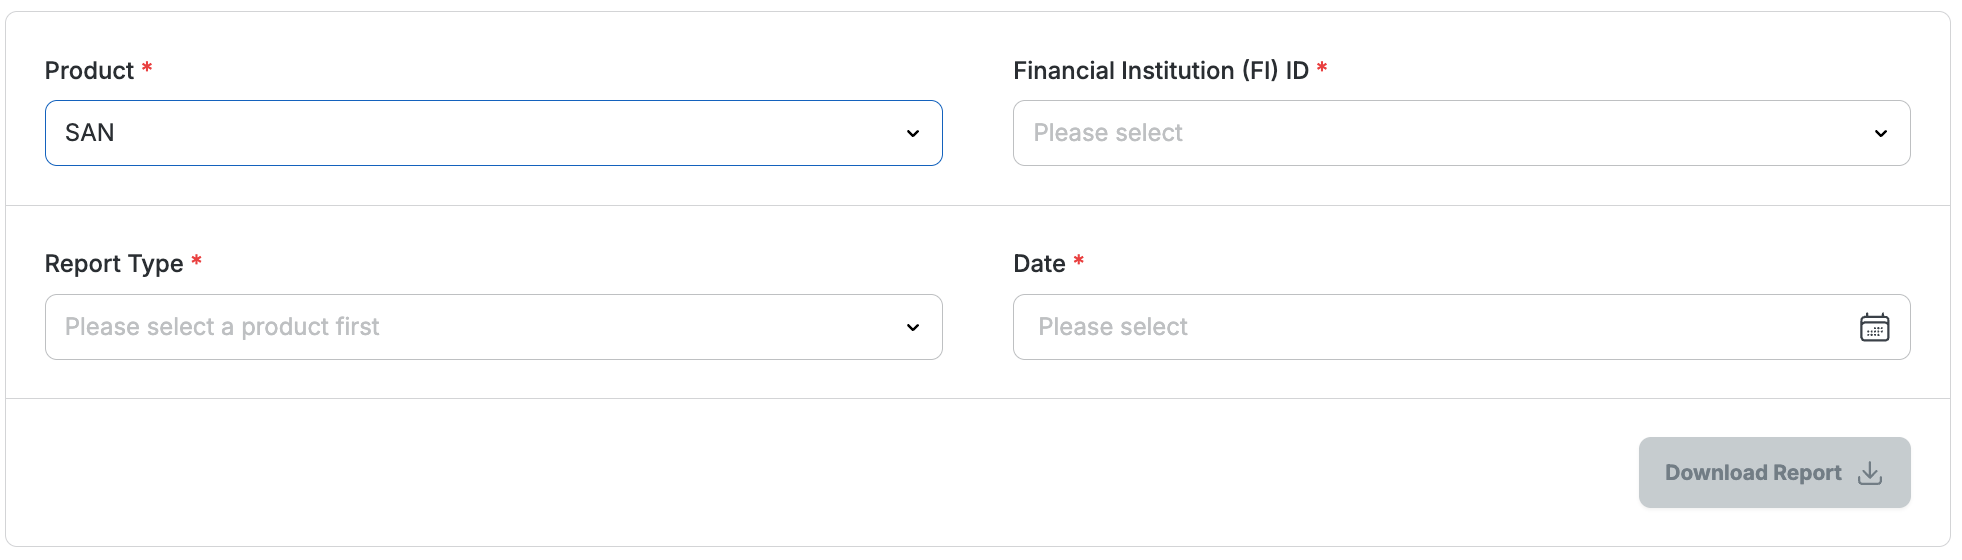
Task: Click the asterisk next to Financial Institution ID
Action: [1322, 68]
